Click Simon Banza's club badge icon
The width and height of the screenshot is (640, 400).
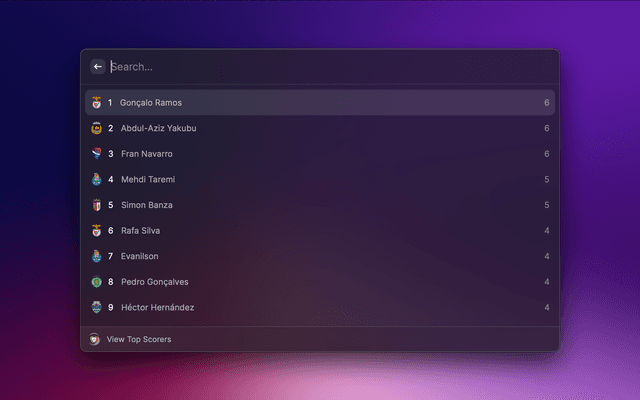pyautogui.click(x=96, y=205)
